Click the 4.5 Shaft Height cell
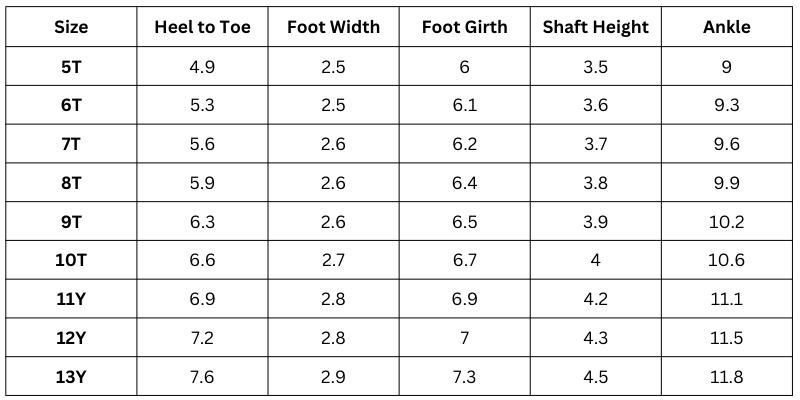 pyautogui.click(x=596, y=376)
